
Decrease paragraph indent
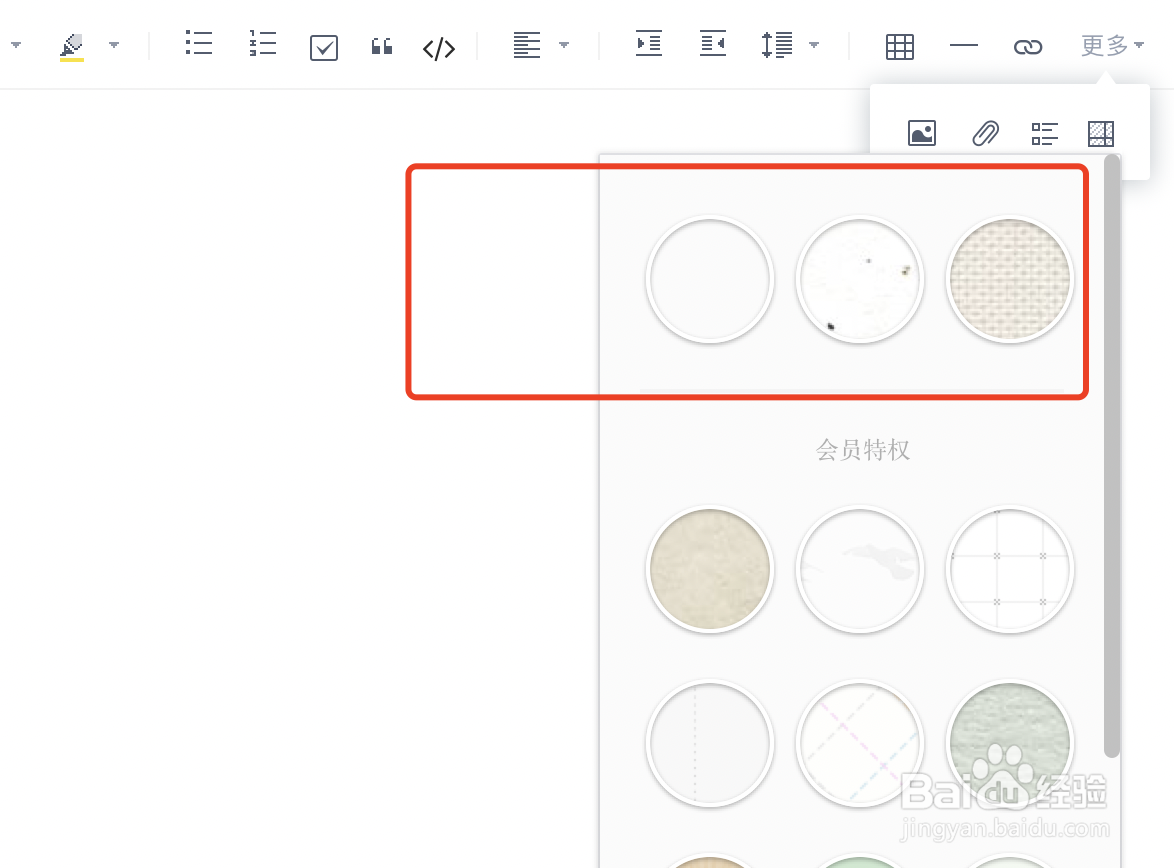(x=713, y=43)
